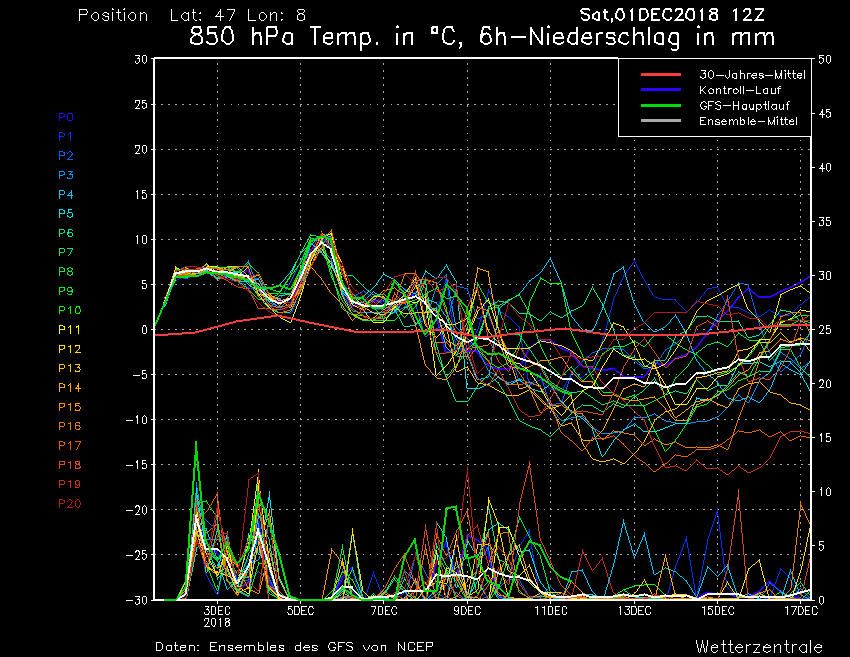850x657 pixels.
Task: Select ensemble member label P4
Action: click(x=66, y=194)
